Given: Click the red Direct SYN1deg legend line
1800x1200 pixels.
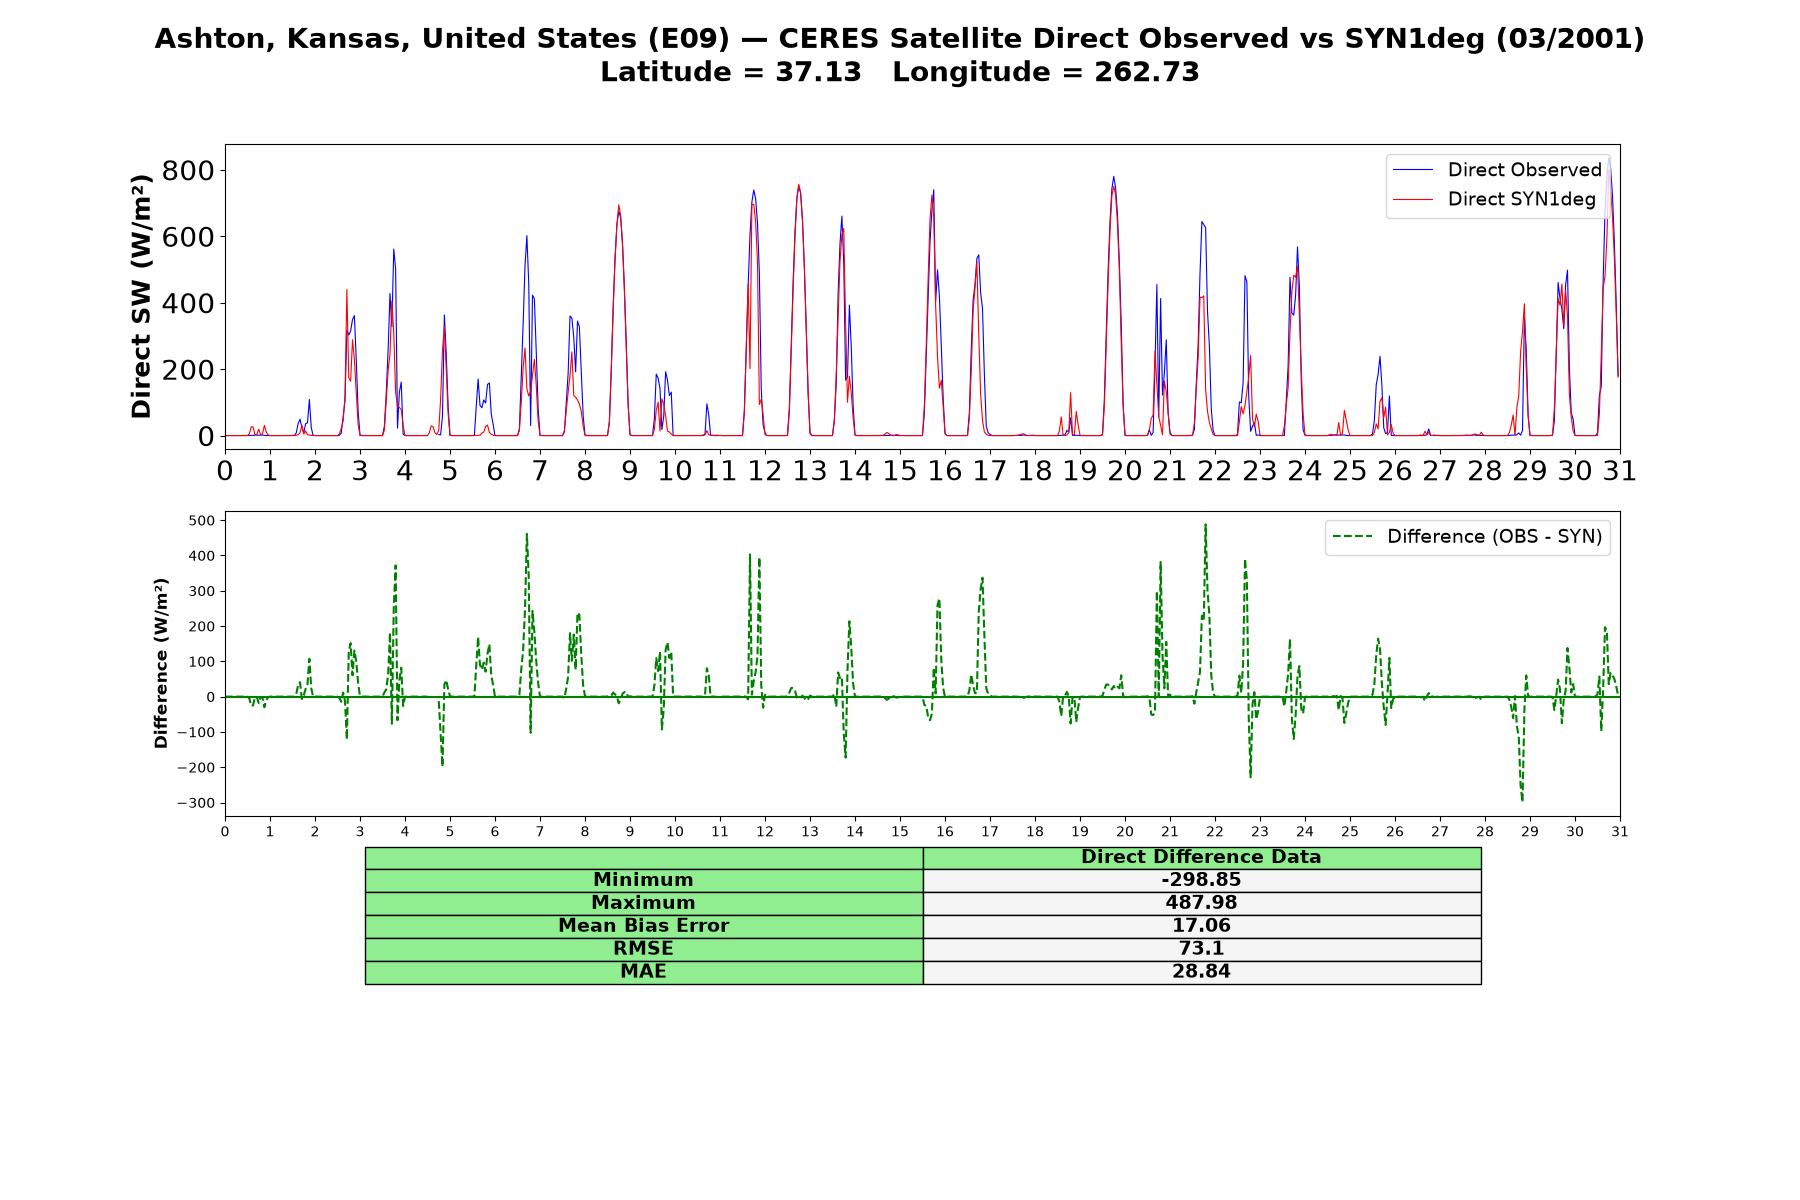Looking at the screenshot, I should coord(1413,199).
